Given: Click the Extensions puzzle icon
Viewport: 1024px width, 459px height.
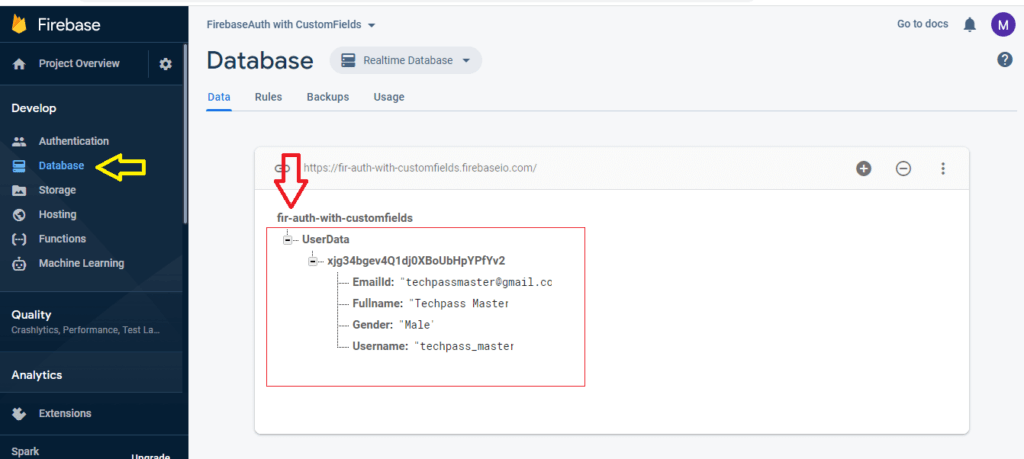Looking at the screenshot, I should coord(20,413).
